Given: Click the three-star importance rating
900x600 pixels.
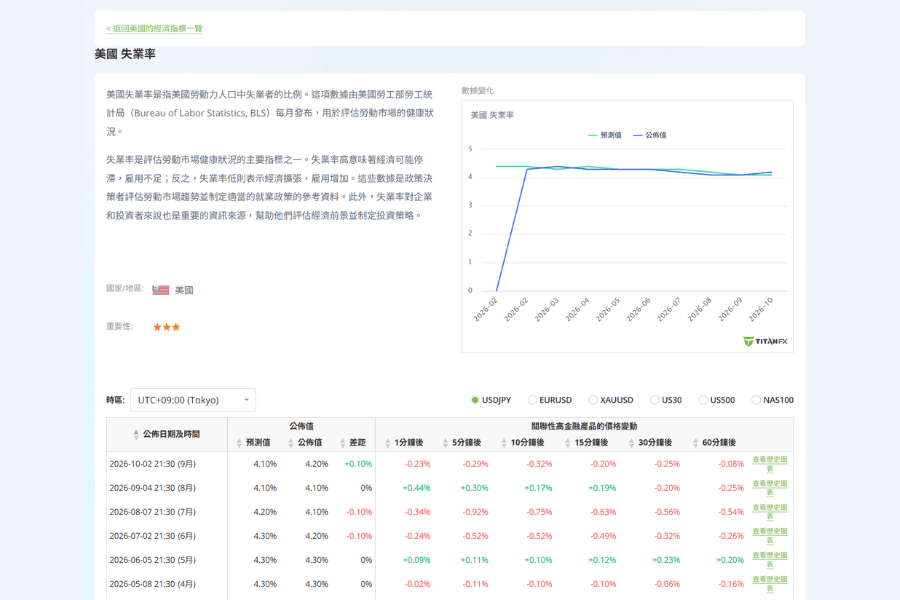Looking at the screenshot, I should tap(166, 327).
